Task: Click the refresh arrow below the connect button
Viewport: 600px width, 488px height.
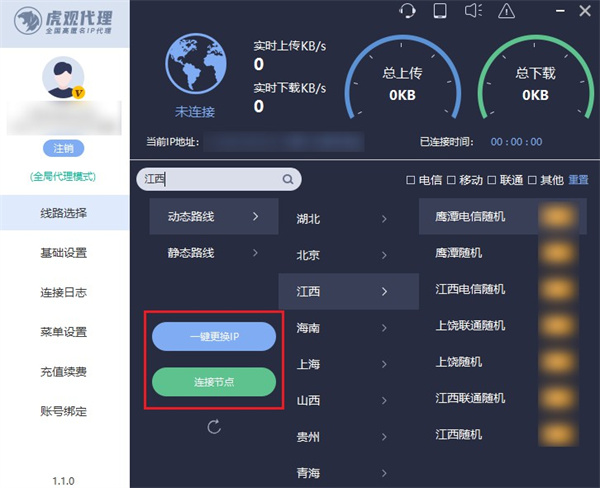Action: click(214, 426)
